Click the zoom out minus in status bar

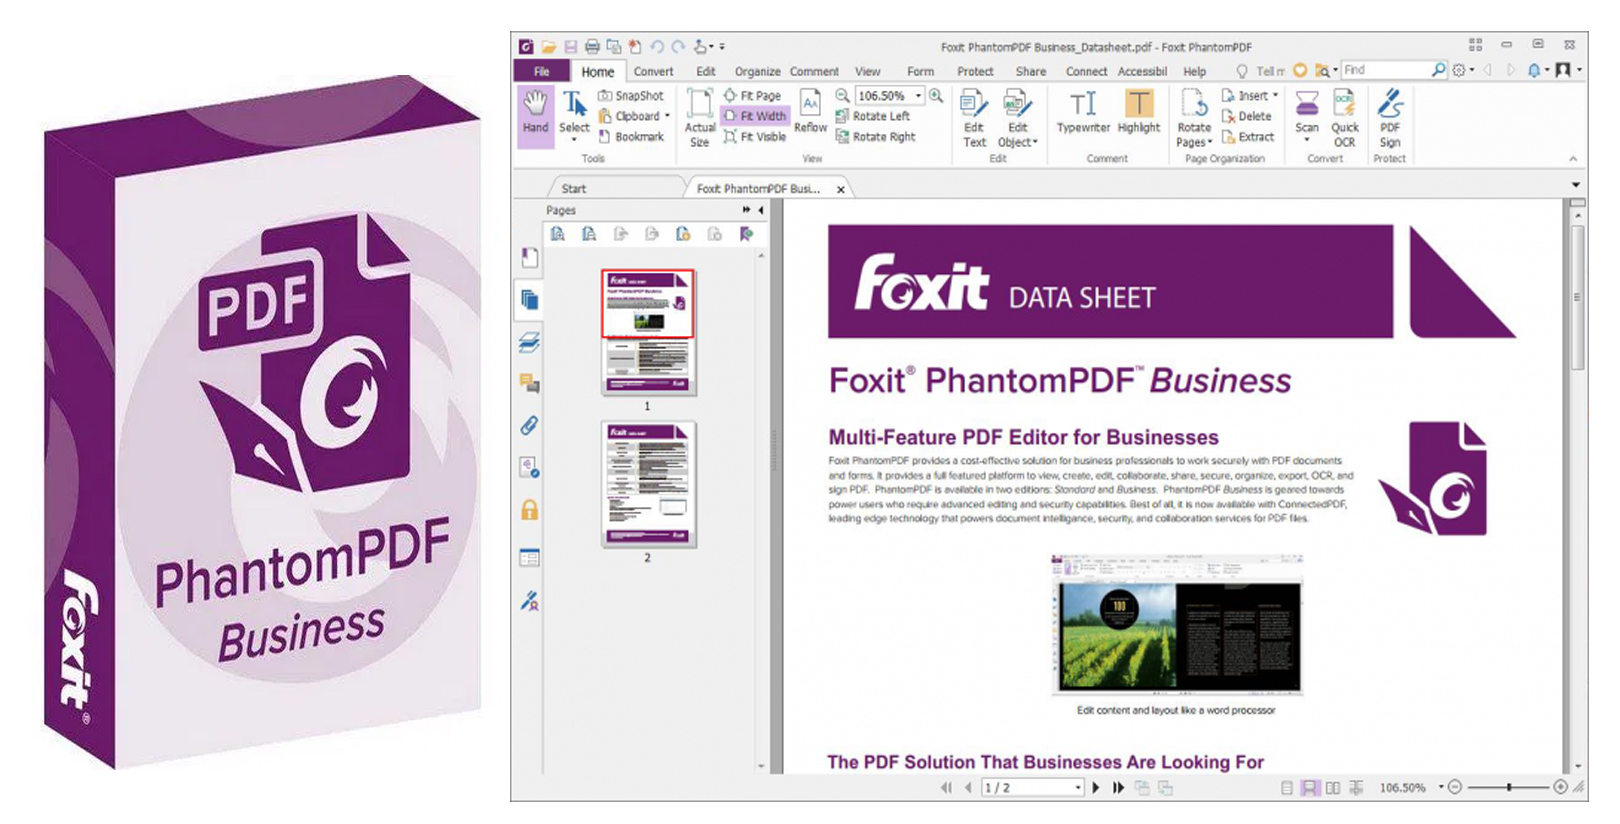[1455, 788]
